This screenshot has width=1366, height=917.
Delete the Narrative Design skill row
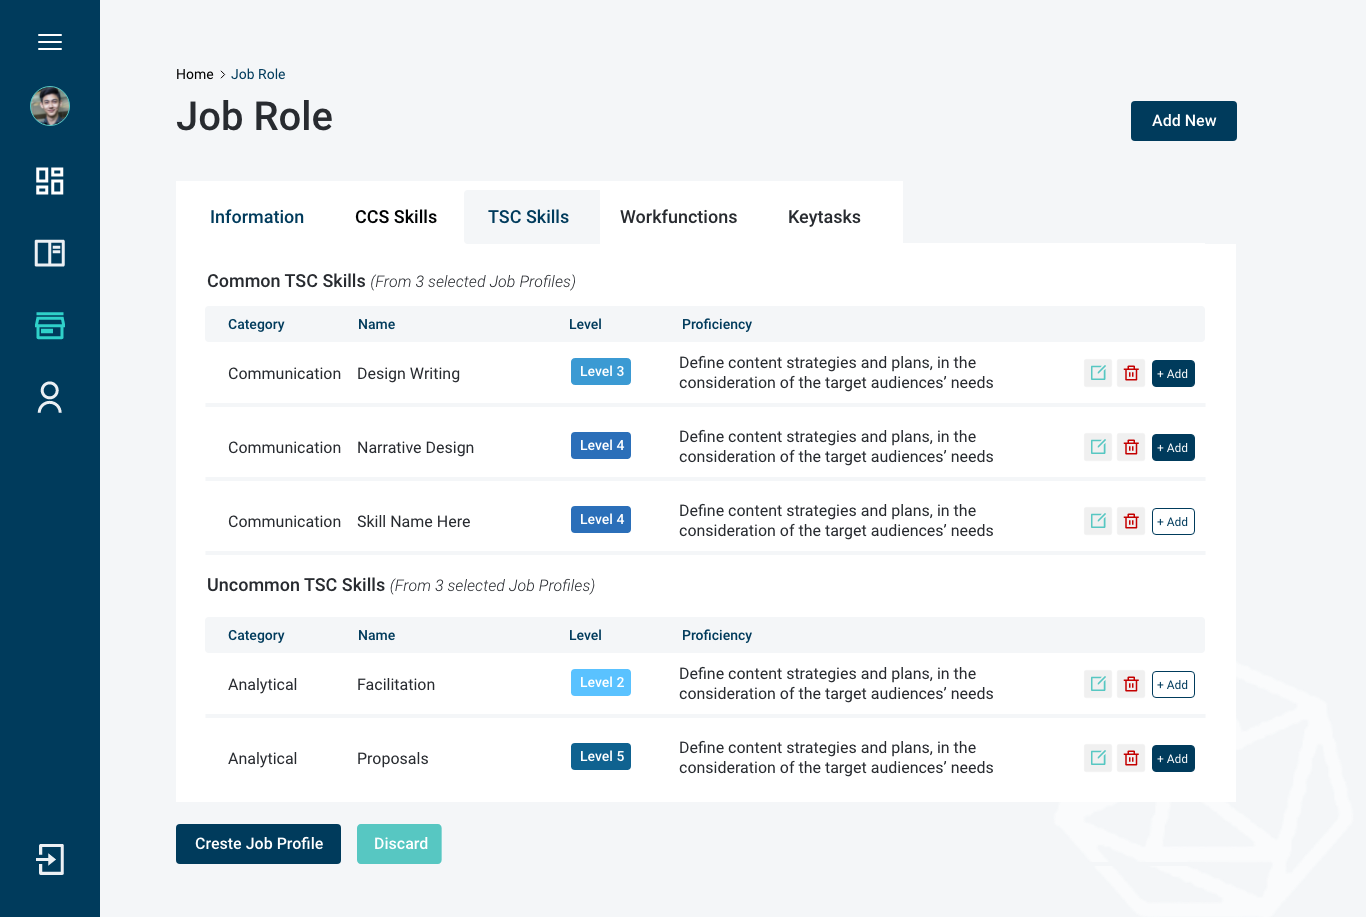coord(1131,447)
